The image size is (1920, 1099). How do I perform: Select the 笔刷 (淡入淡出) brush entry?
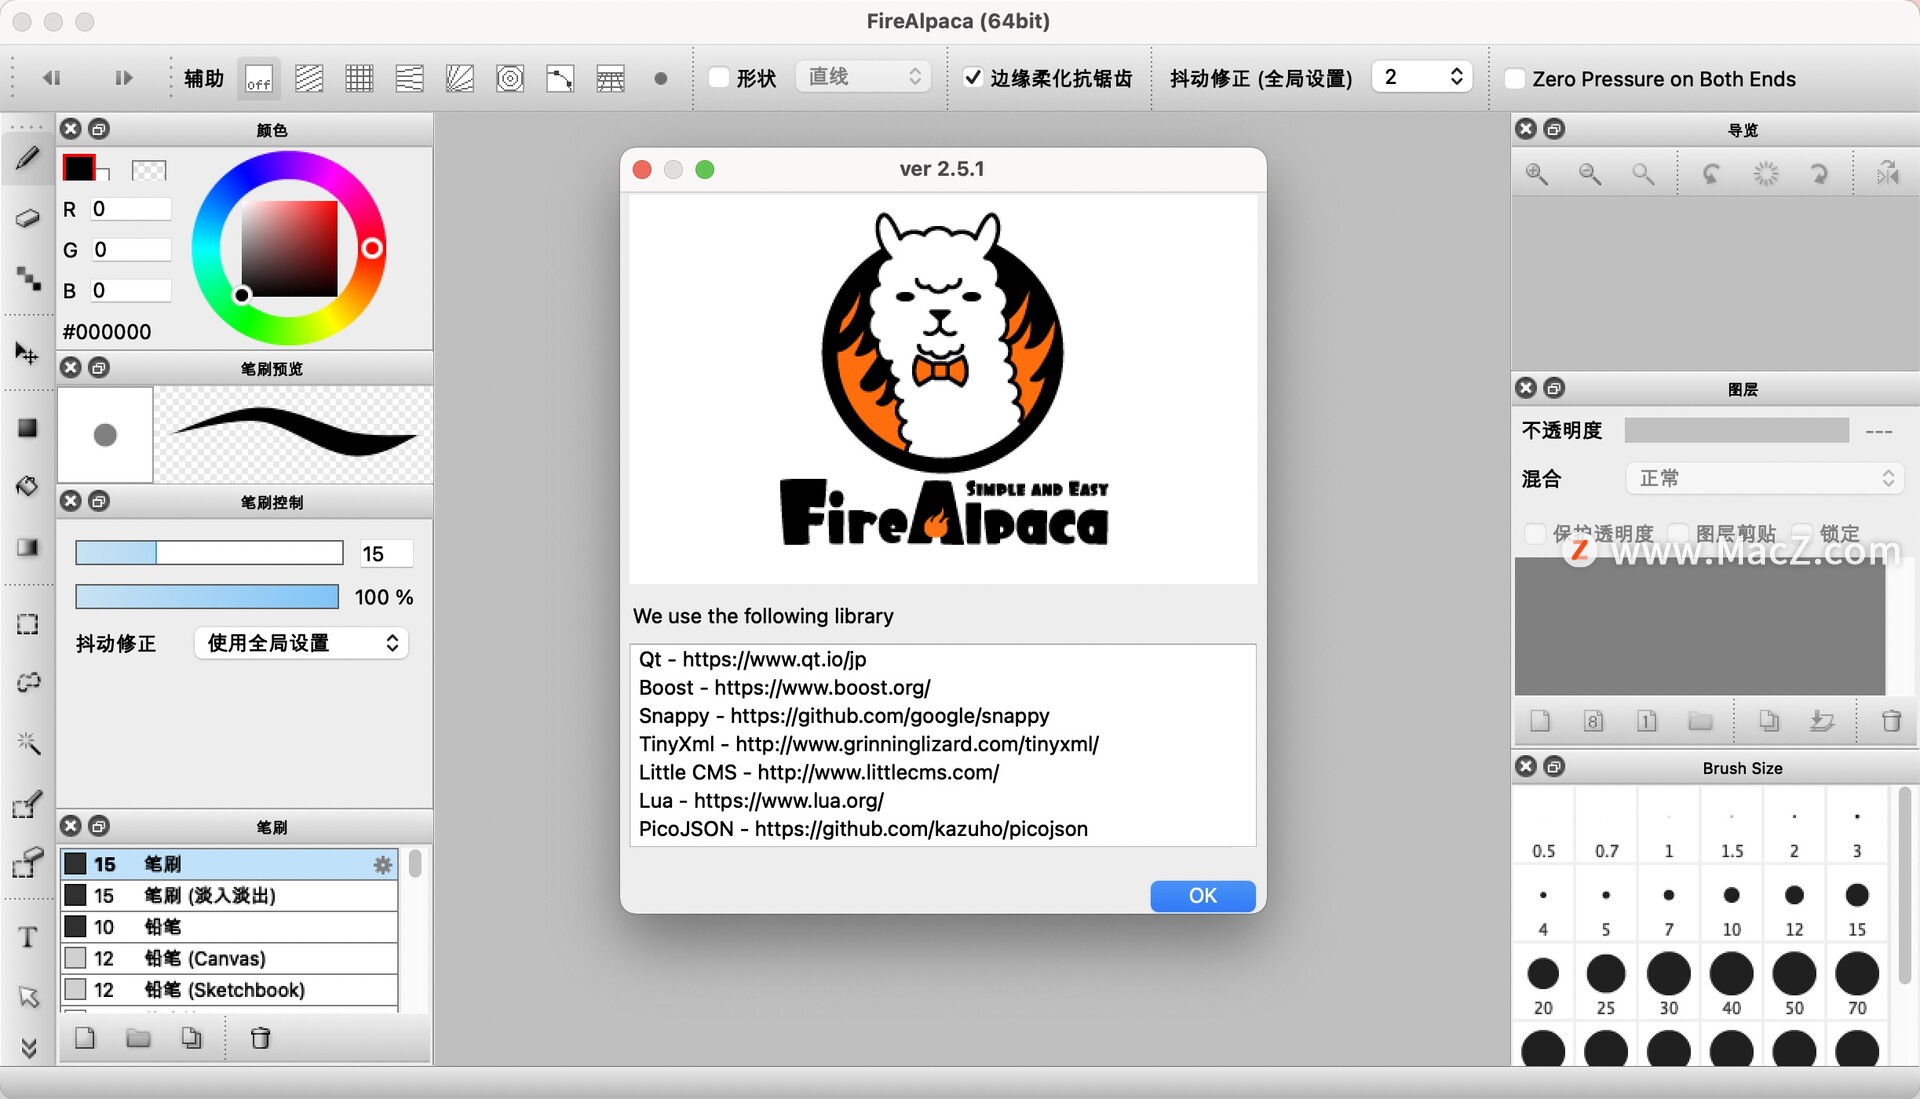(209, 895)
